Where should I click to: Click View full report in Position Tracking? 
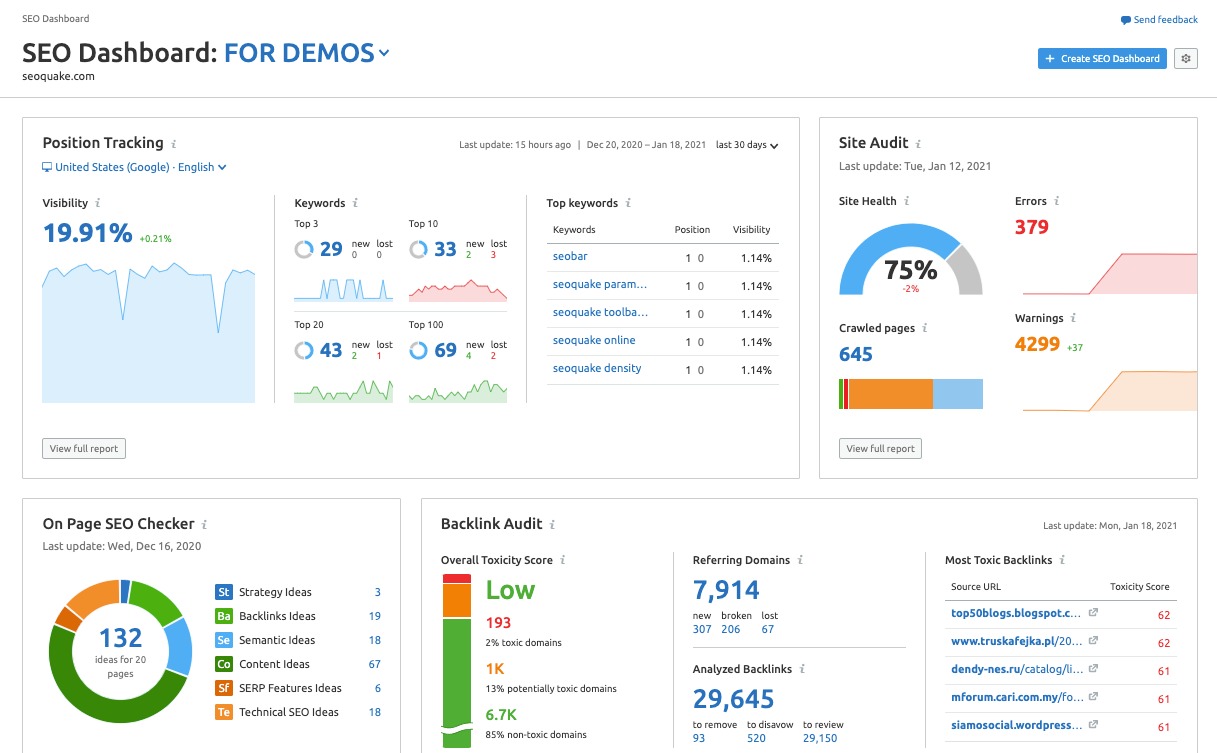pyautogui.click(x=84, y=449)
